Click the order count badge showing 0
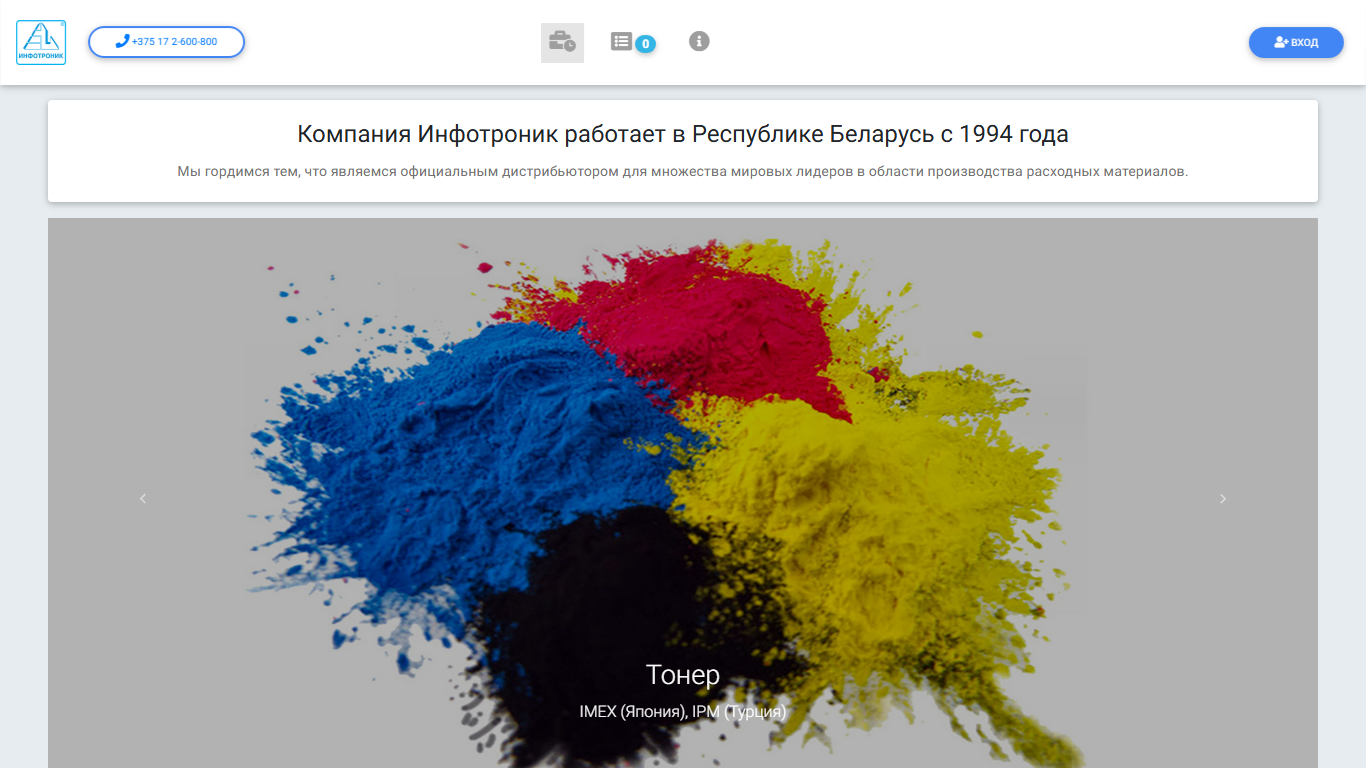1366x768 pixels. point(646,44)
